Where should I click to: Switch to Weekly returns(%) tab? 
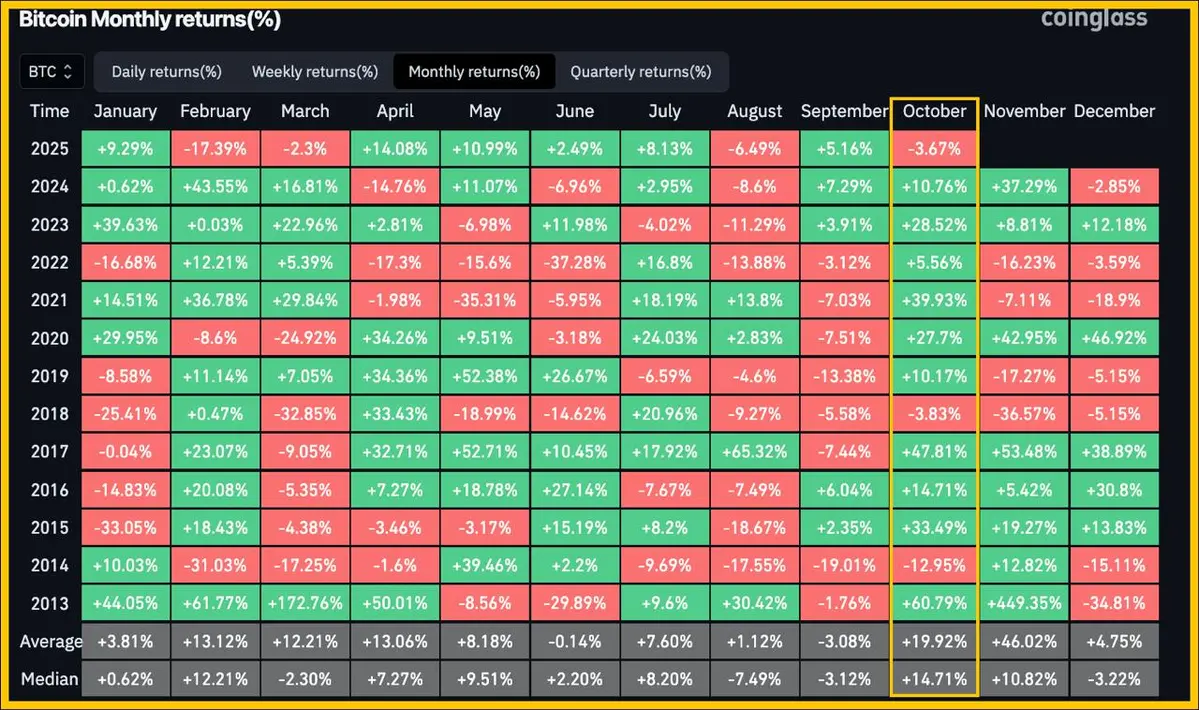(315, 72)
